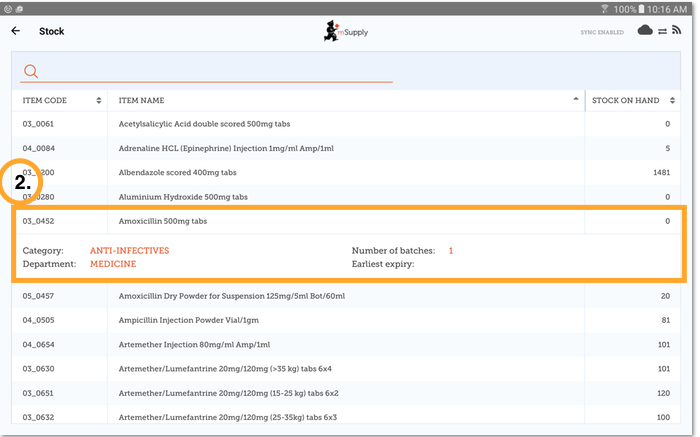Screen dimensions: 700x437
Task: Tap the cloud sync icon
Action: [x=645, y=31]
